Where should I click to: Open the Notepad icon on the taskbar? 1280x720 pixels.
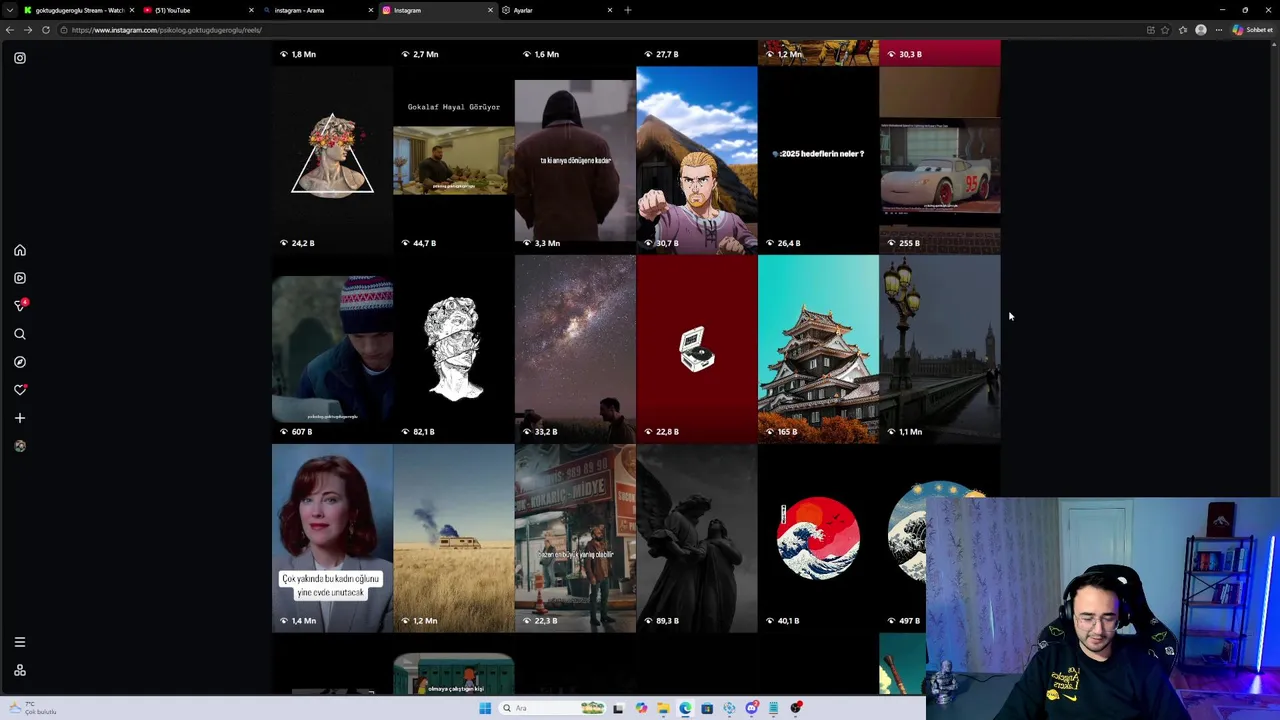(773, 708)
